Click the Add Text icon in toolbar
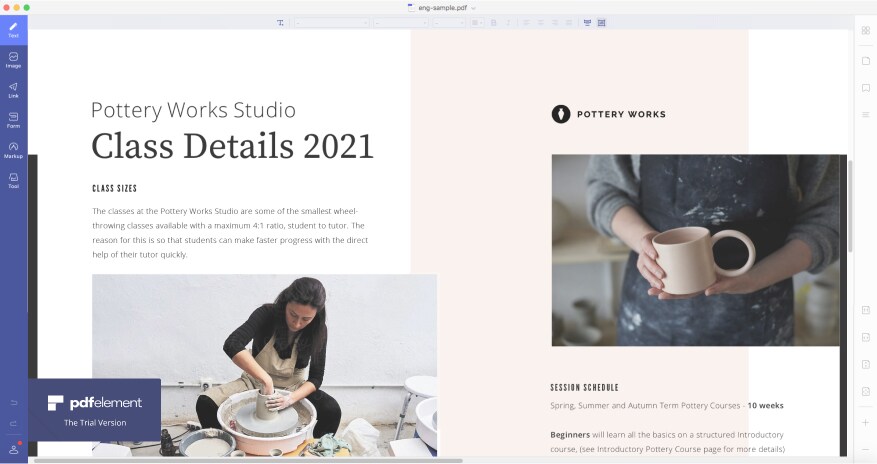 point(280,22)
